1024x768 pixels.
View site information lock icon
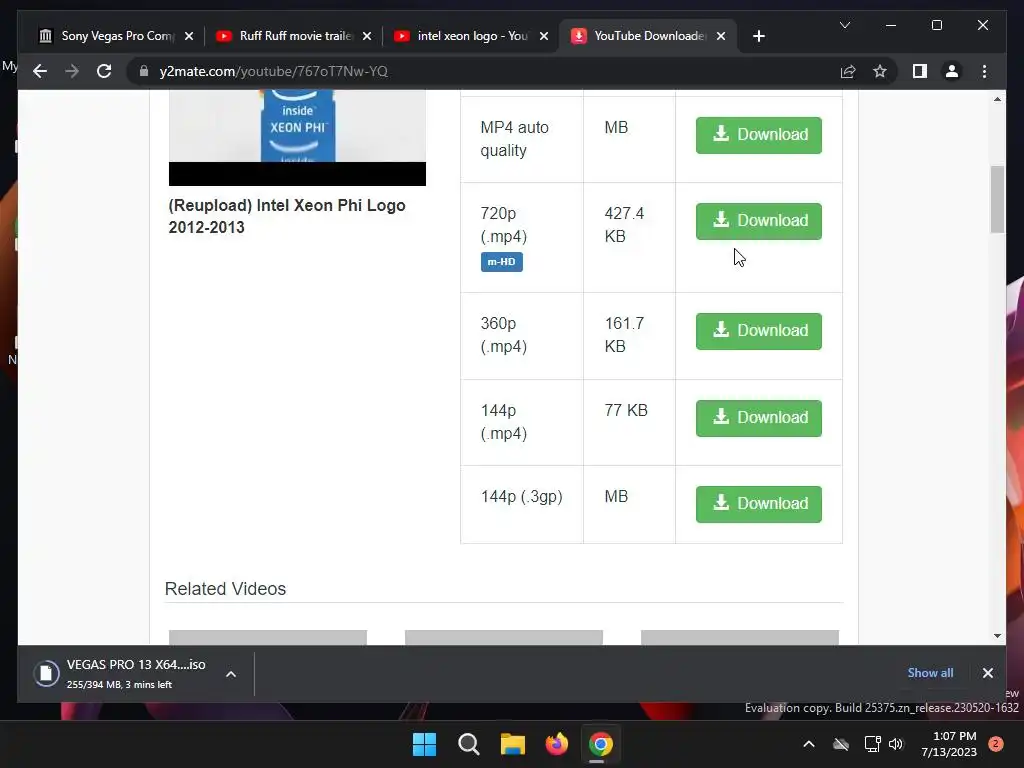pyautogui.click(x=144, y=71)
